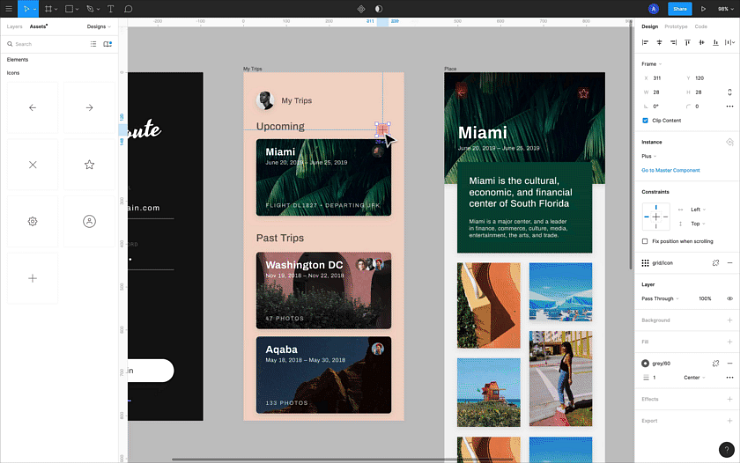Expand the Pass Through blend mode dropdown
The width and height of the screenshot is (740, 463).
660,298
